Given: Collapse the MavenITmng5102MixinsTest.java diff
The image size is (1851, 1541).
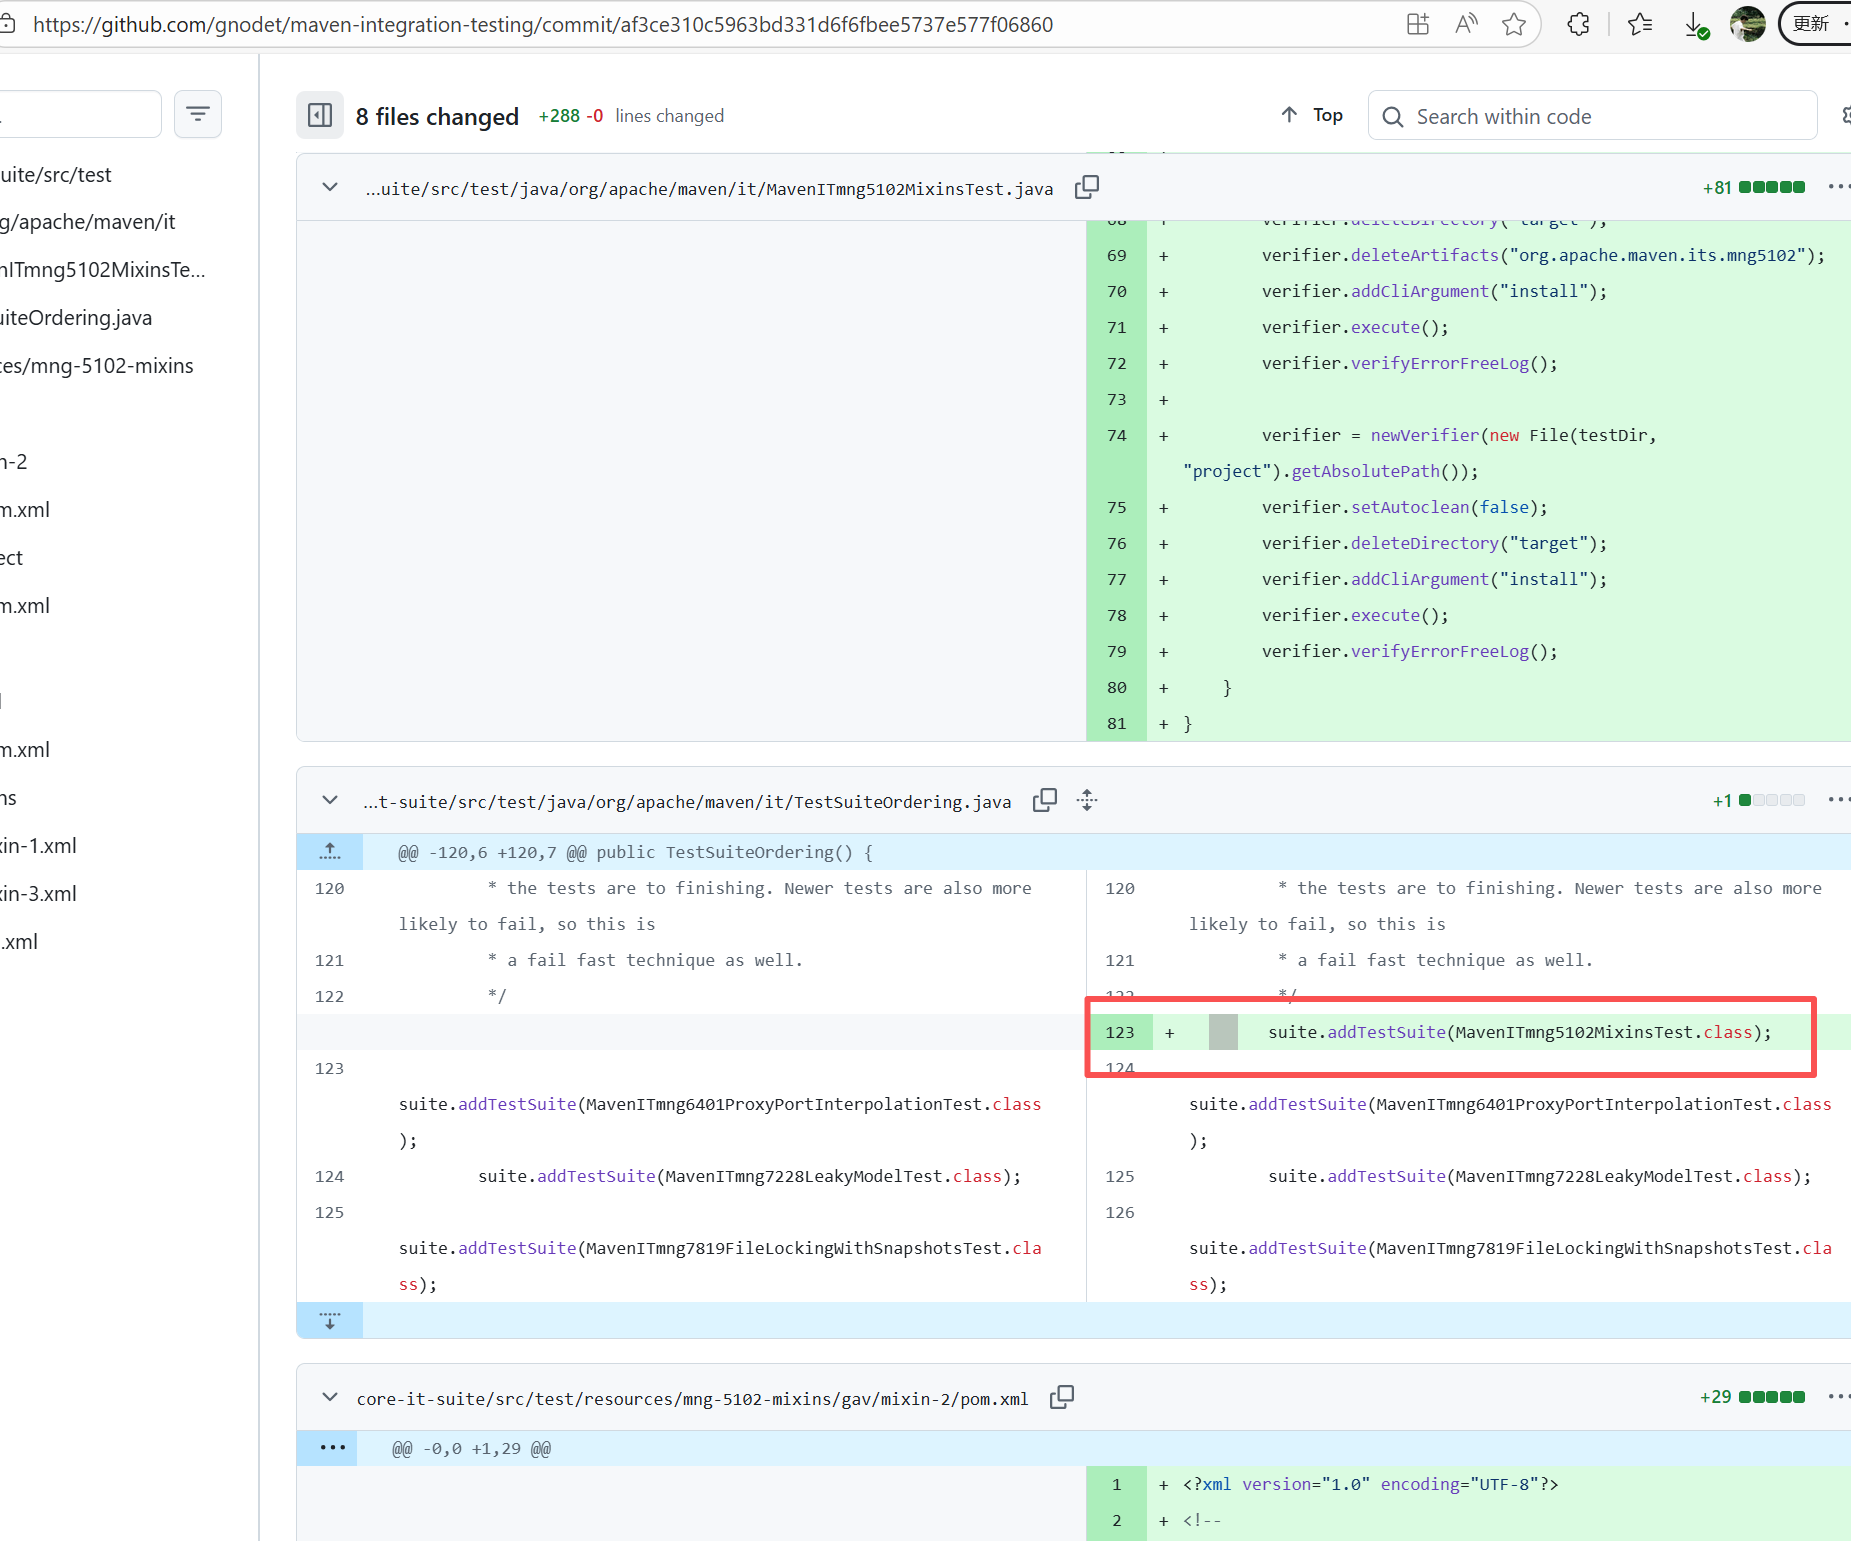Looking at the screenshot, I should coord(330,188).
